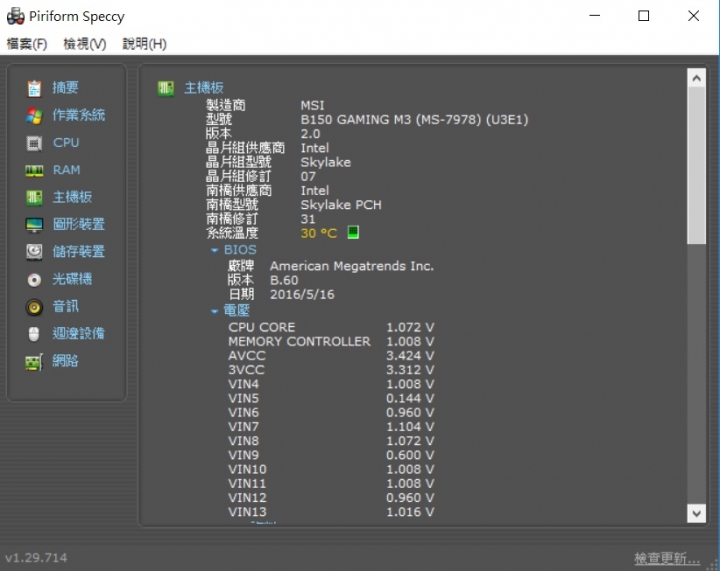Select the 光碟機 disc icon
The image size is (720, 571).
34,280
